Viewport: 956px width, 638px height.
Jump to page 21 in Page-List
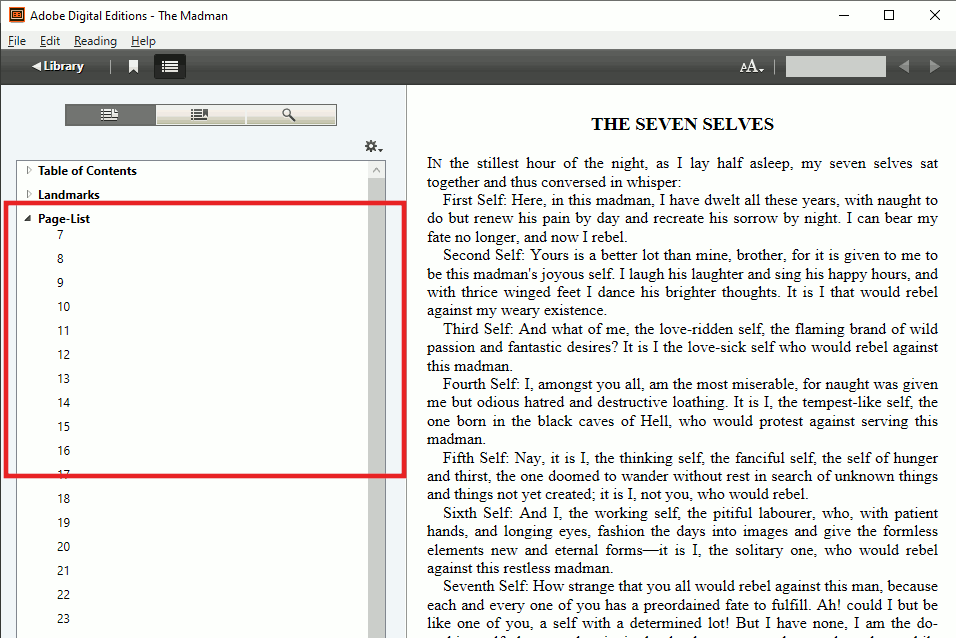point(63,570)
